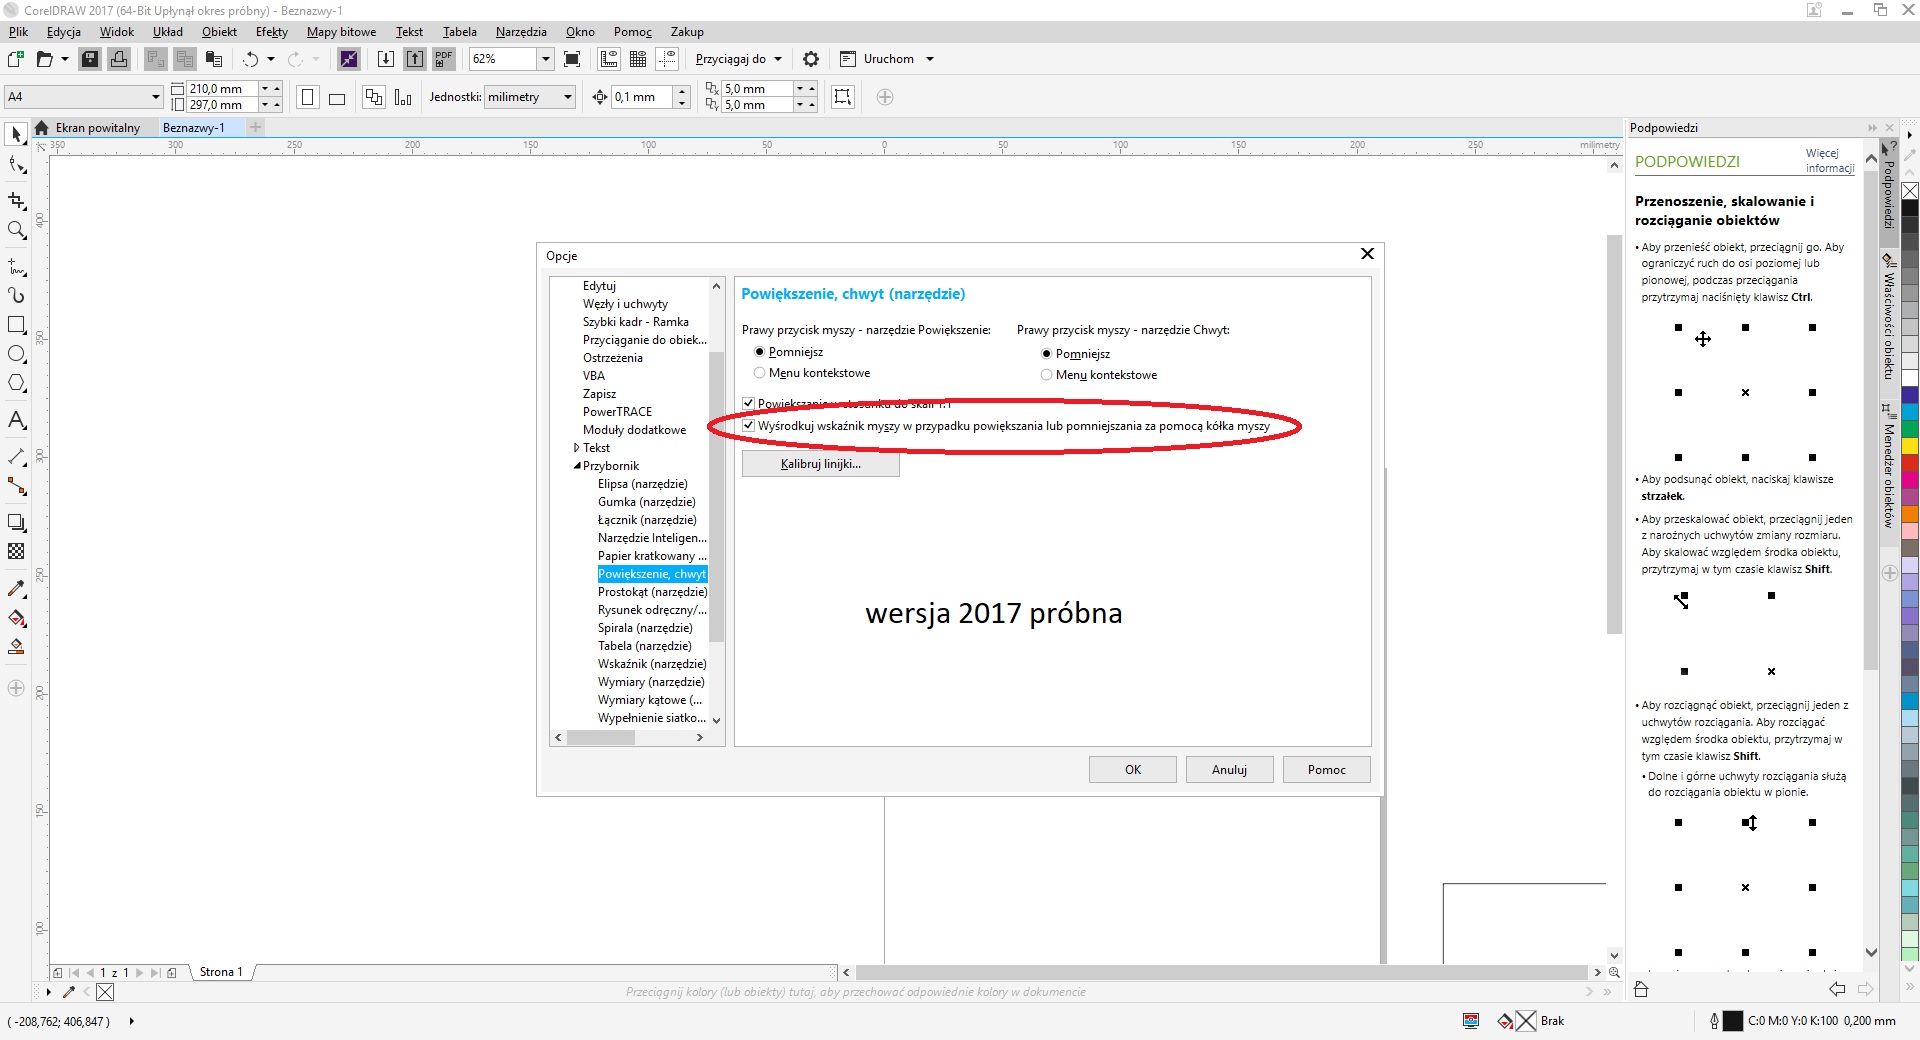Open the zoom level dropdown

click(545, 59)
